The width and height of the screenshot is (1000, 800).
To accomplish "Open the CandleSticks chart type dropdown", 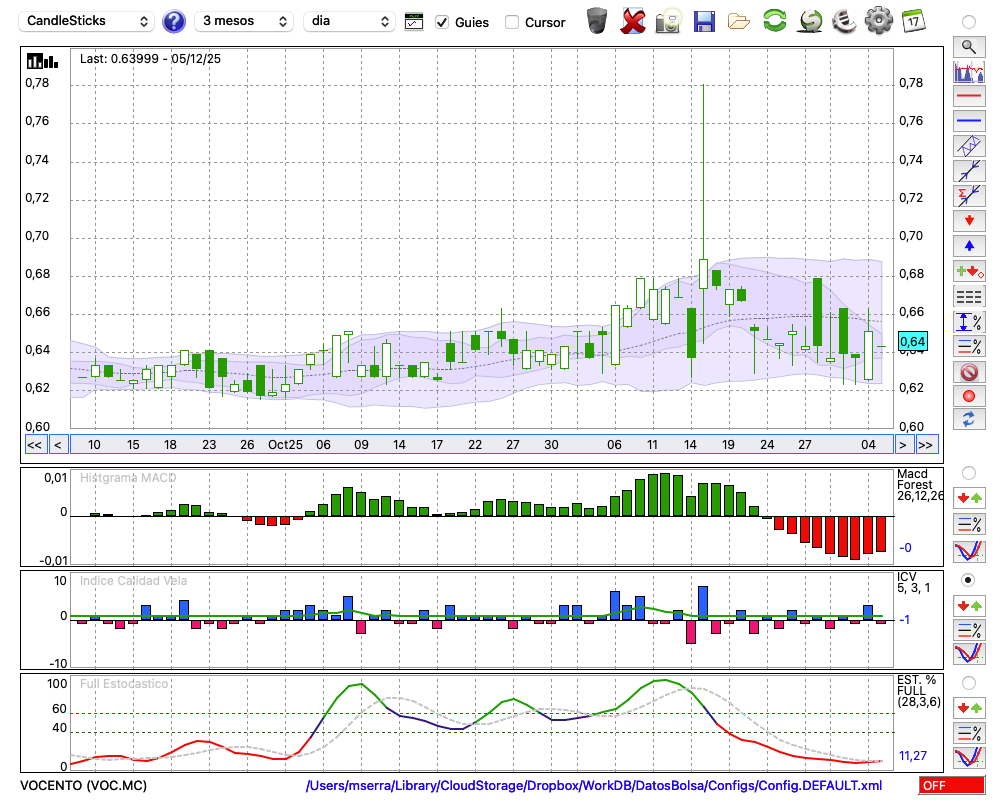I will pos(88,21).
